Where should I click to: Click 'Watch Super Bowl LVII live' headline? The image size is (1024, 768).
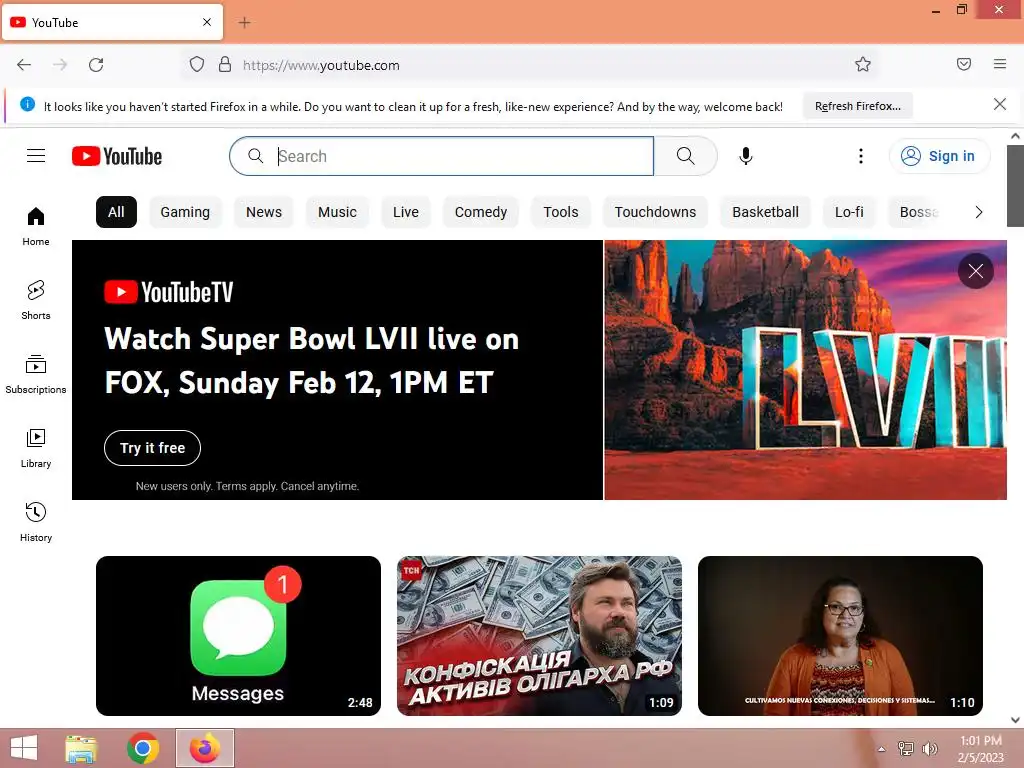pyautogui.click(x=312, y=360)
